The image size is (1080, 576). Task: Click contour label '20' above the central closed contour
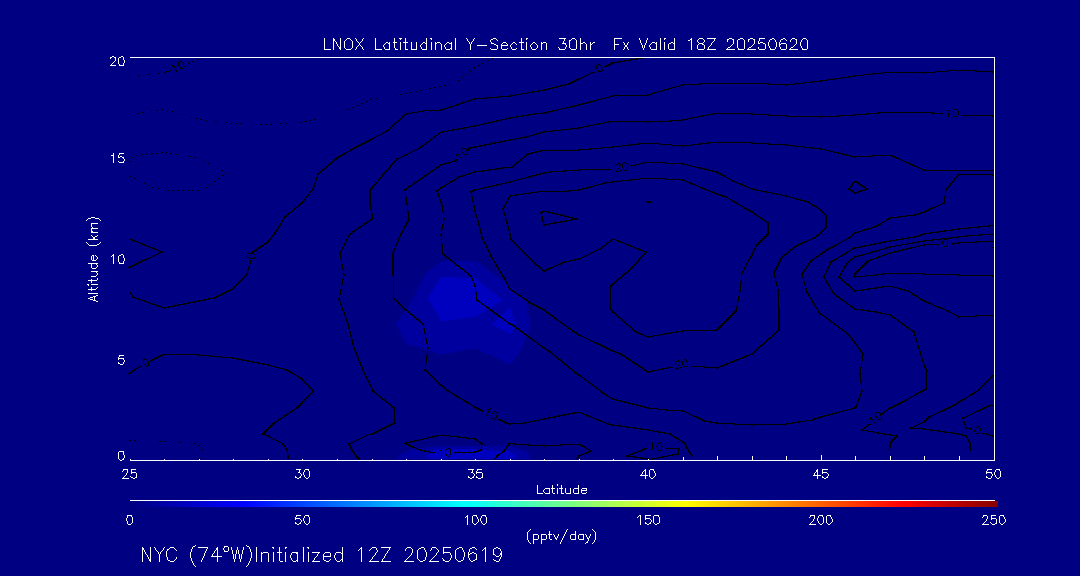point(622,168)
